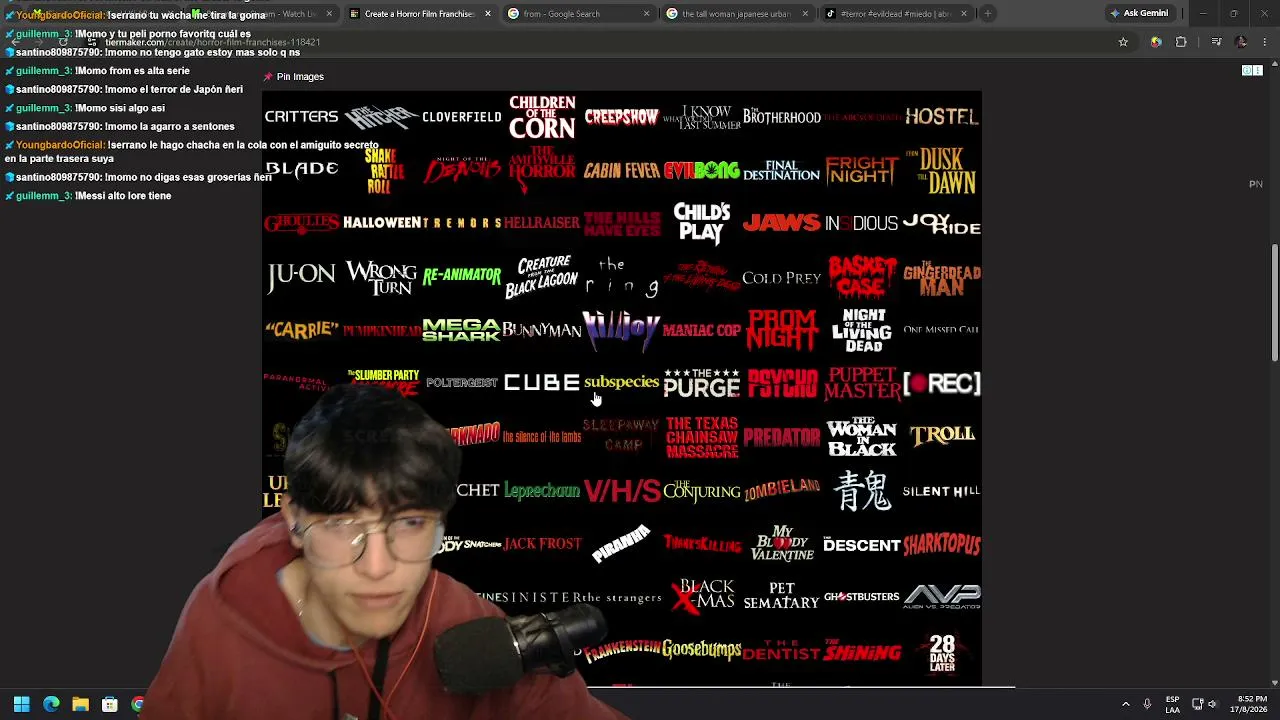The height and width of the screenshot is (720, 1280).
Task: Select the Brotherhood logo
Action: tap(782, 117)
